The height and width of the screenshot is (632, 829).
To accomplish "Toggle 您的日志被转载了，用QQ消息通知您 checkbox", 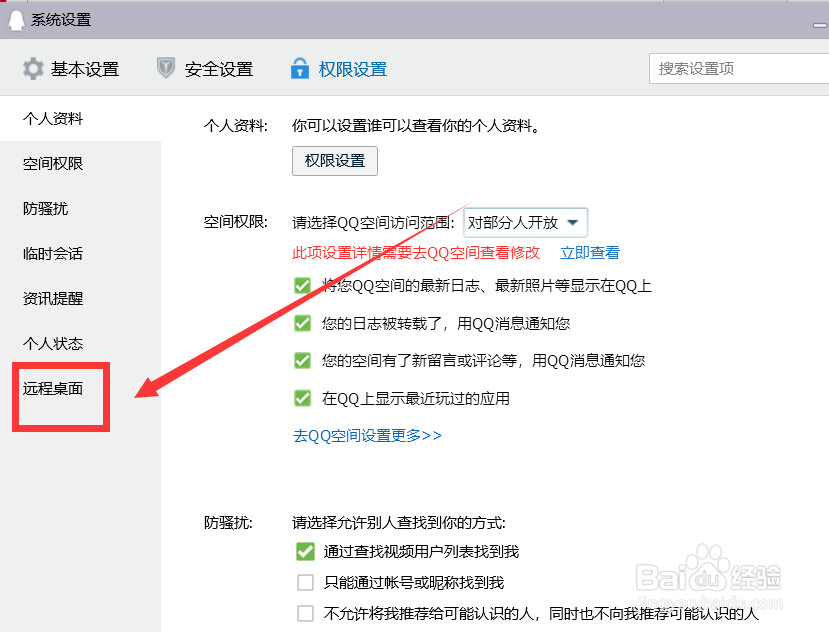I will click(302, 323).
